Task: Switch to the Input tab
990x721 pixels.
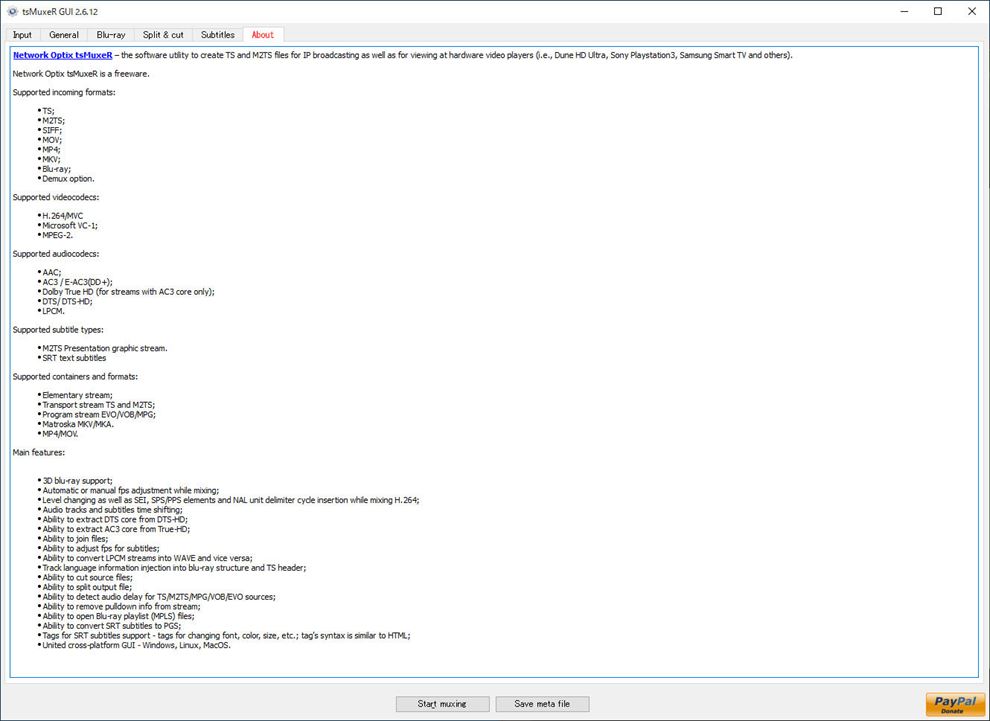Action: point(22,35)
